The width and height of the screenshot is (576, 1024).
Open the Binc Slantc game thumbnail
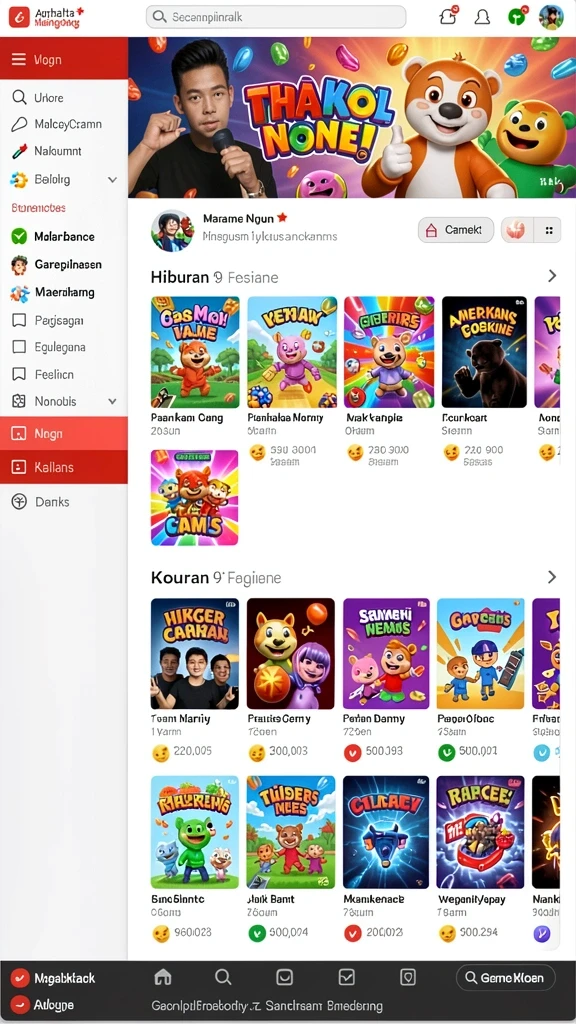pos(195,832)
